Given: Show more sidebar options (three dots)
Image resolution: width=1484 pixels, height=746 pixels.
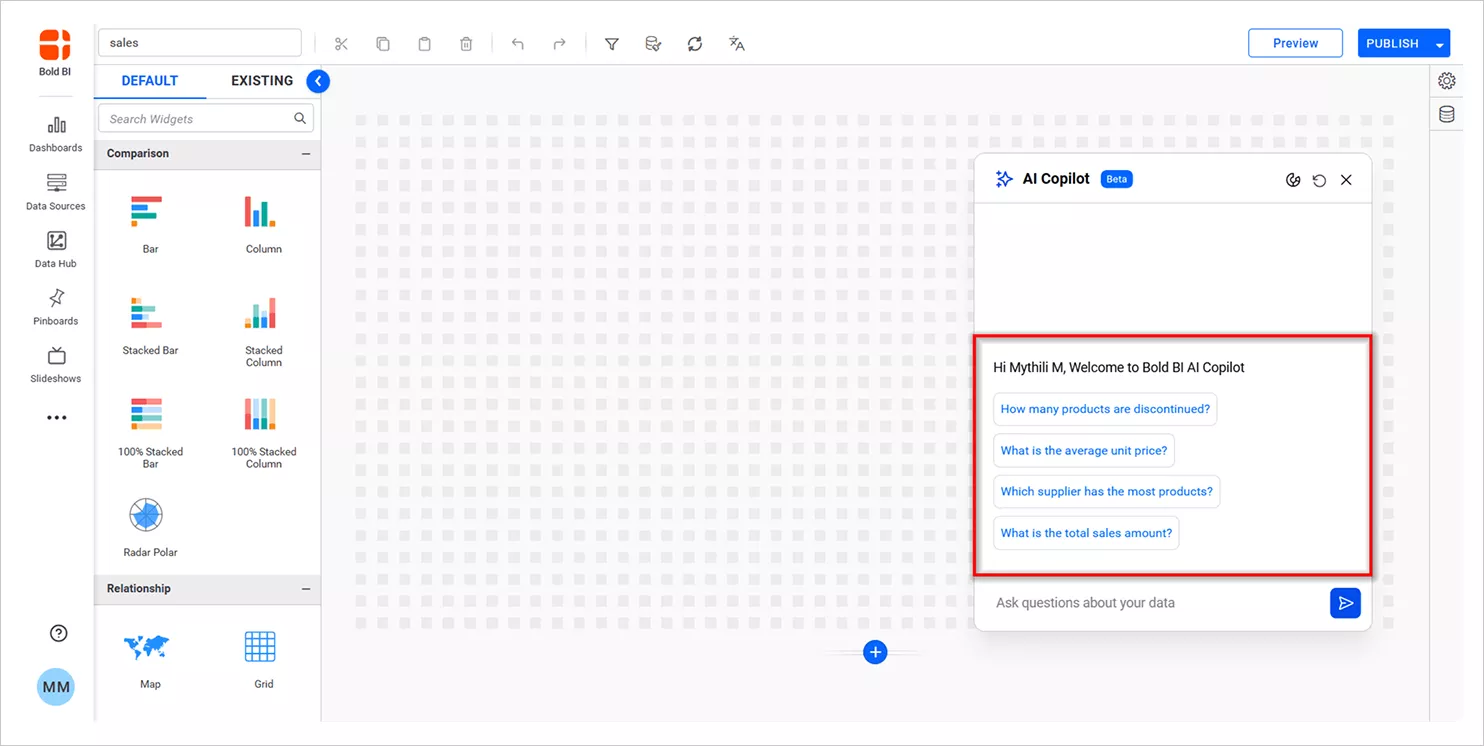Looking at the screenshot, I should (x=56, y=417).
